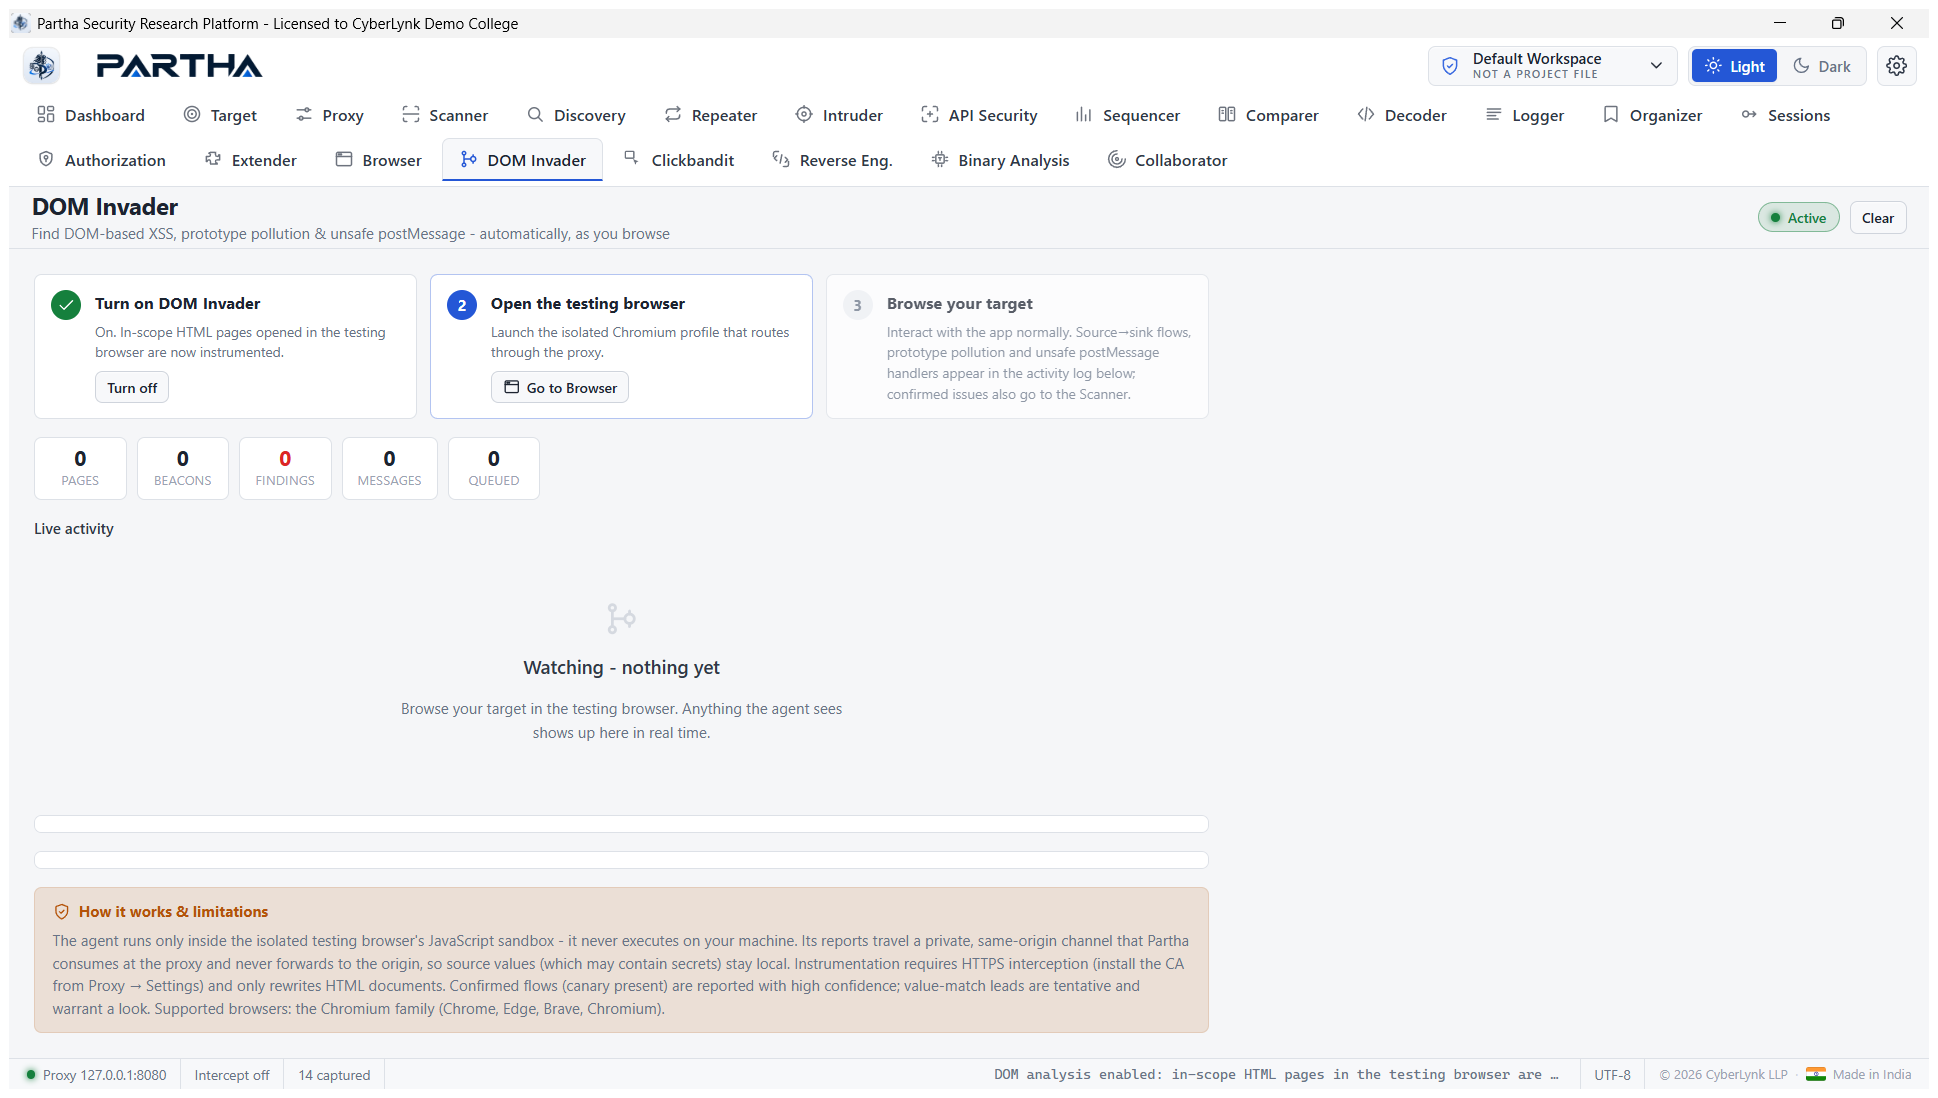Switch to Dark theme
1938x1098 pixels.
tap(1822, 66)
